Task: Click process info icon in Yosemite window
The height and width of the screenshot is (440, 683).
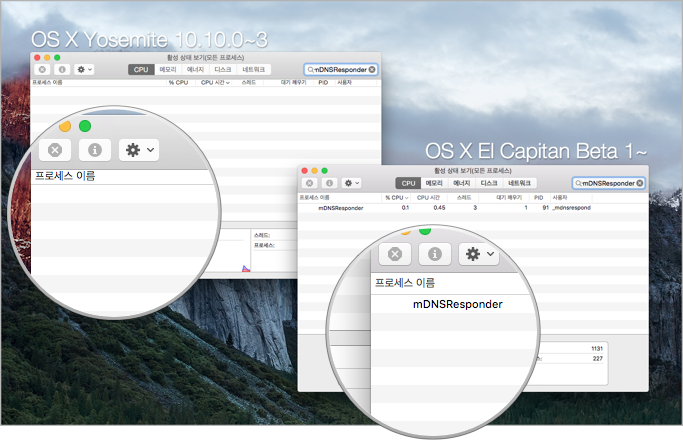Action: click(x=62, y=69)
